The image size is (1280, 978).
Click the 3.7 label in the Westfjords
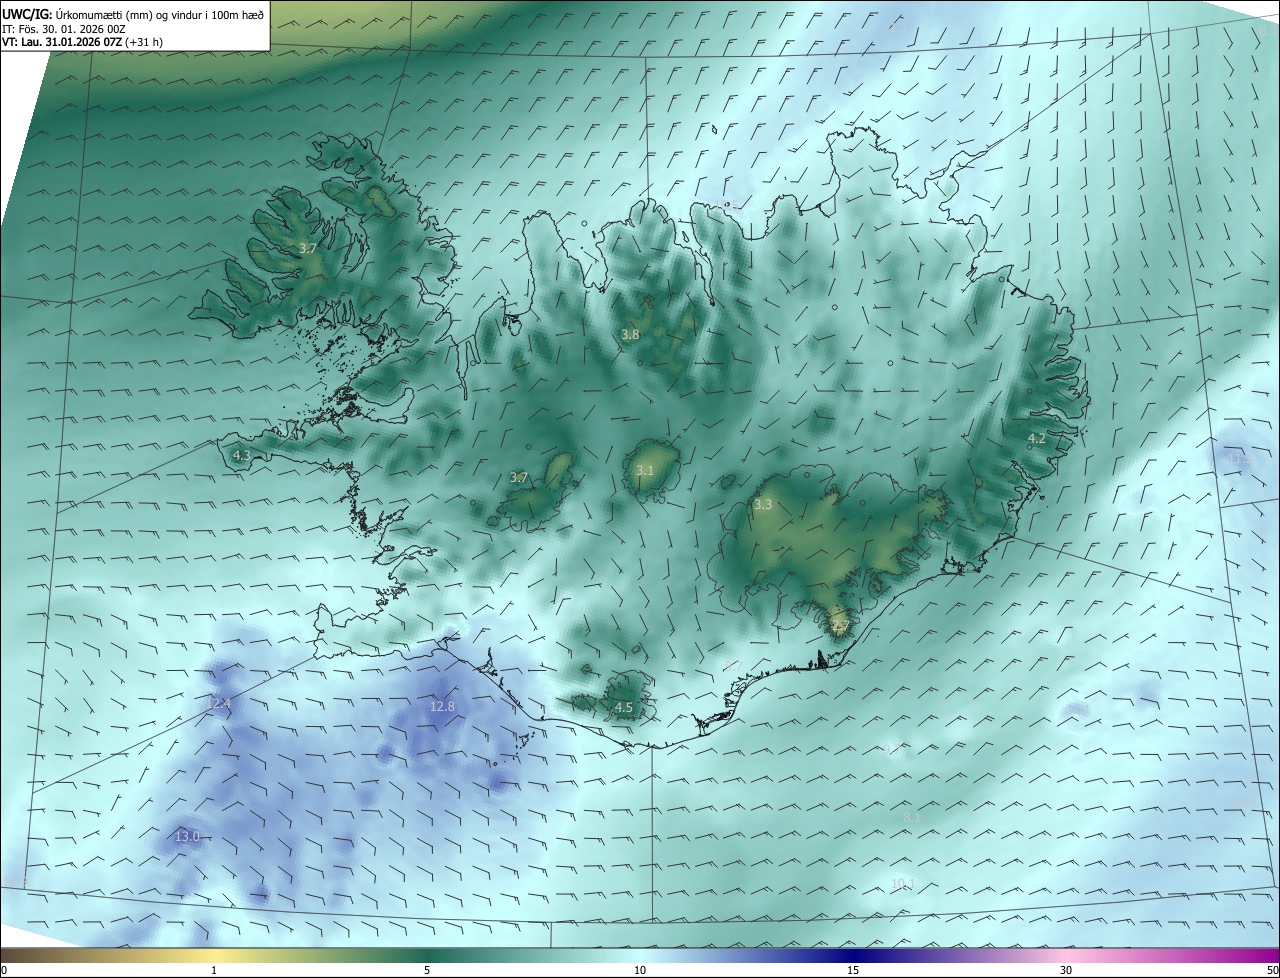(x=308, y=247)
